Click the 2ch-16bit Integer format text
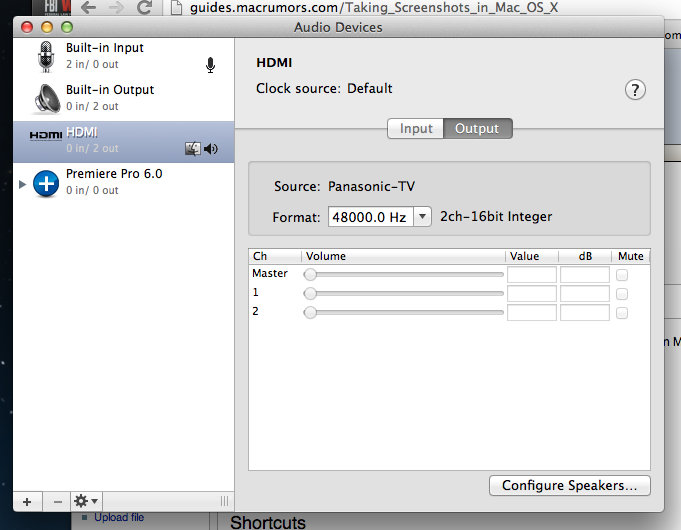The height and width of the screenshot is (530, 681). 496,216
